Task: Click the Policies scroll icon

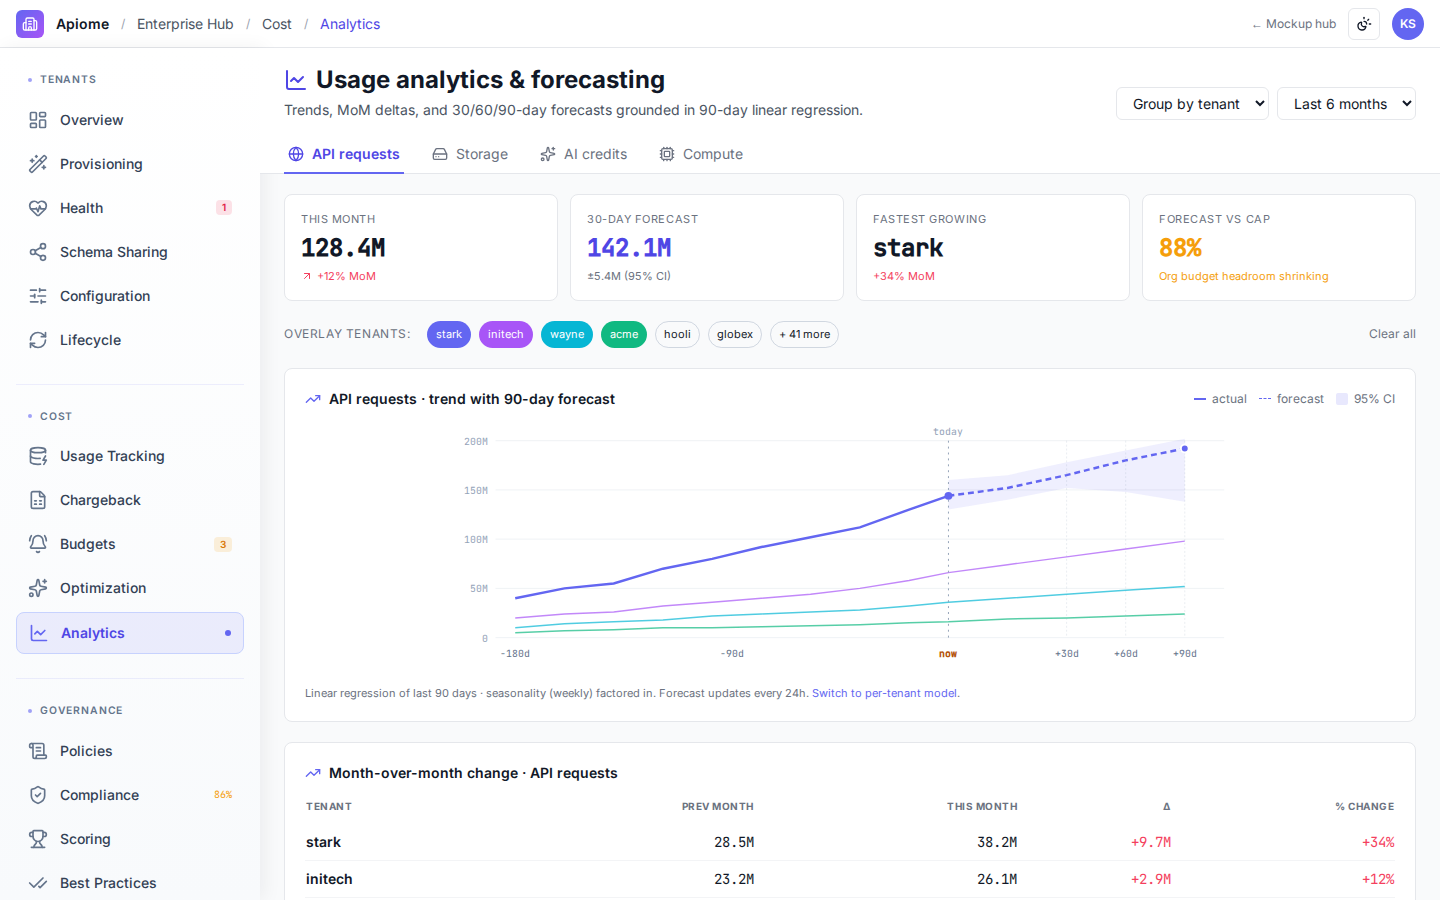Action: (x=38, y=751)
